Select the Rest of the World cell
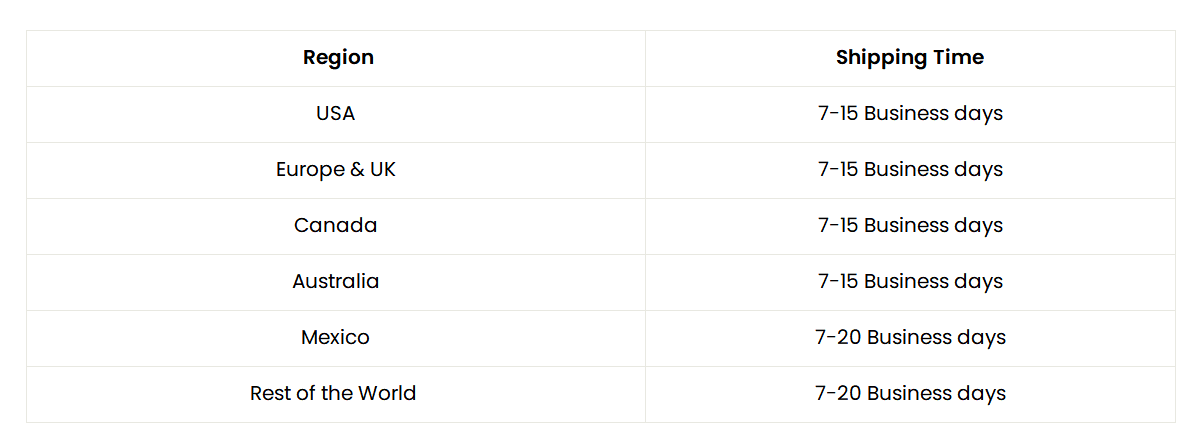 (333, 394)
